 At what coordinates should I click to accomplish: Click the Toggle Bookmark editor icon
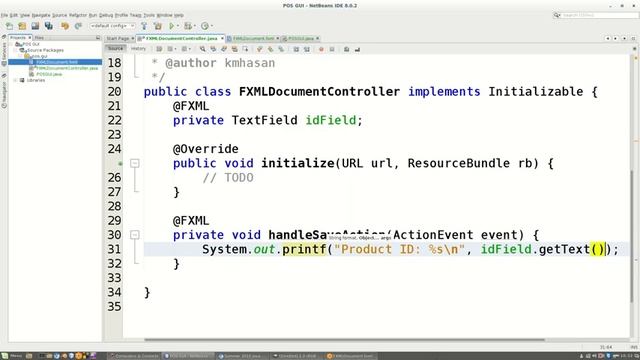click(x=281, y=49)
